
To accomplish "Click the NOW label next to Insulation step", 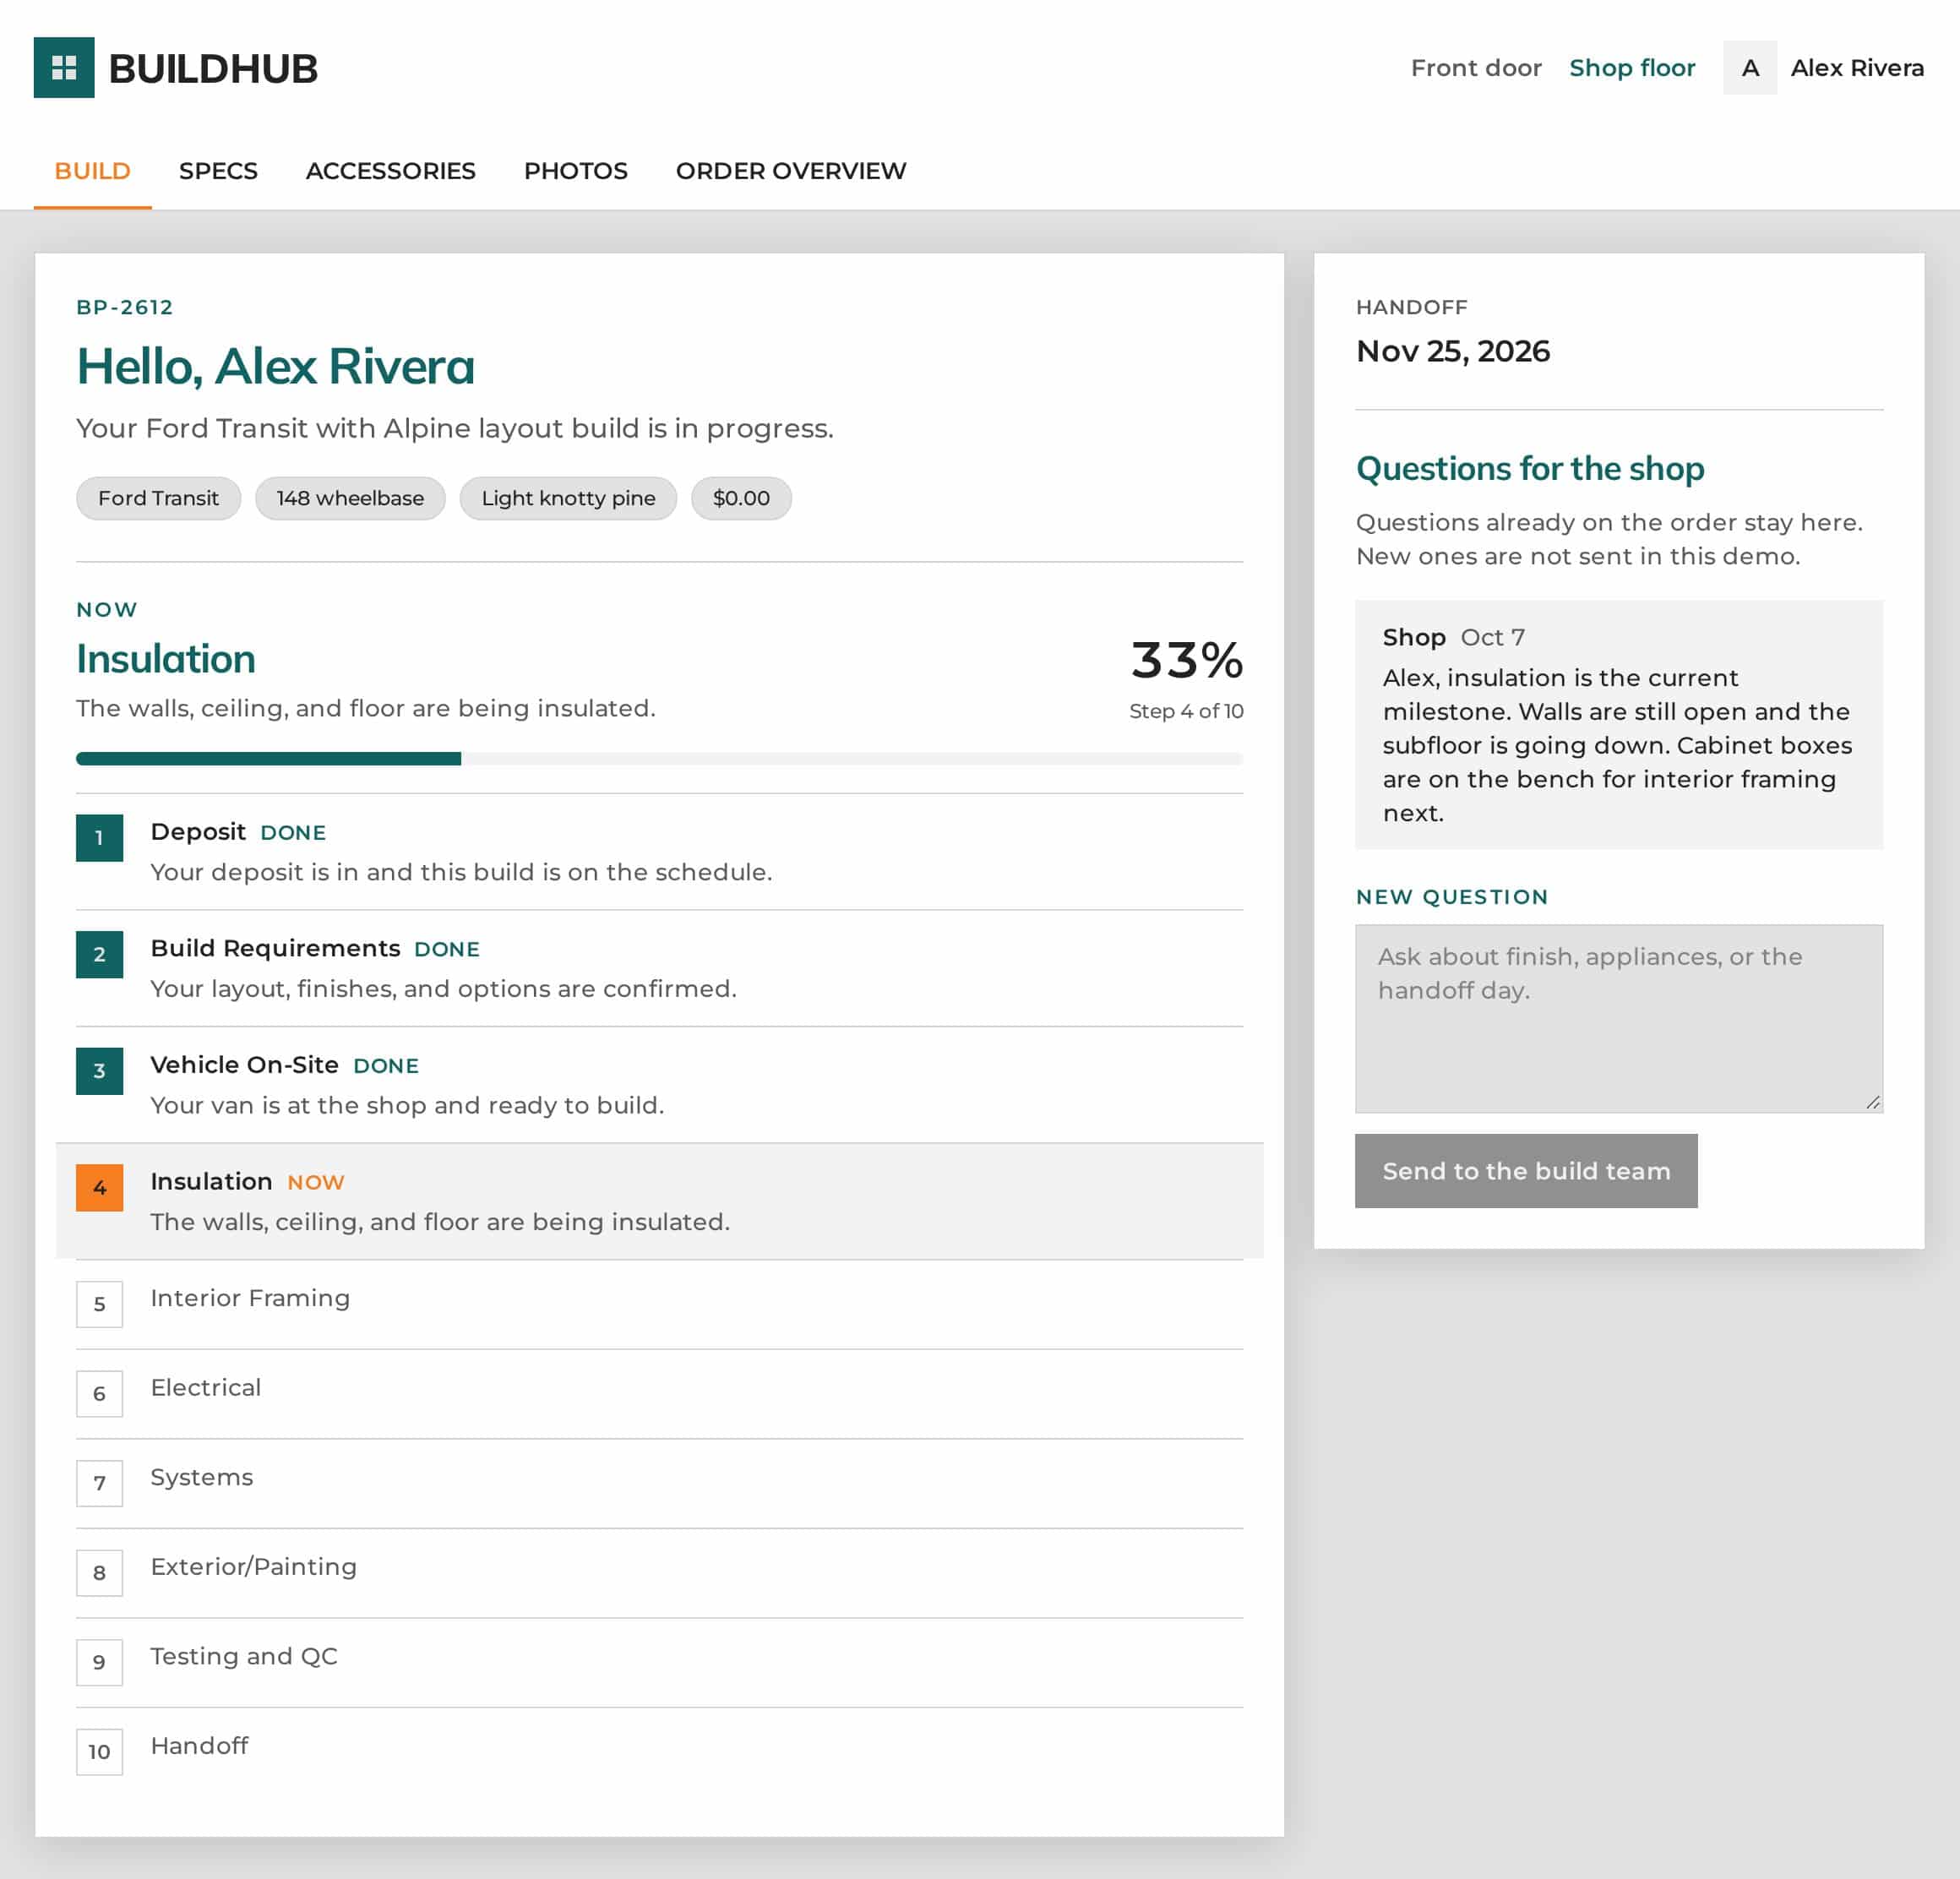I will 315,1182.
